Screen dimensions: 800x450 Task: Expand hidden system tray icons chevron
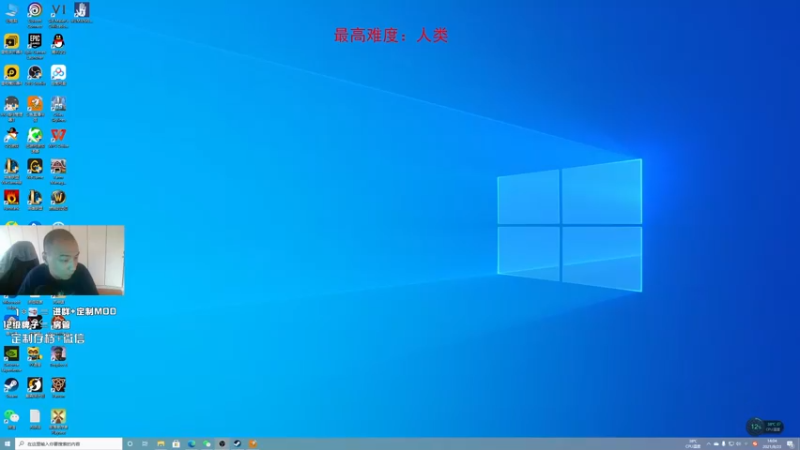click(x=708, y=444)
